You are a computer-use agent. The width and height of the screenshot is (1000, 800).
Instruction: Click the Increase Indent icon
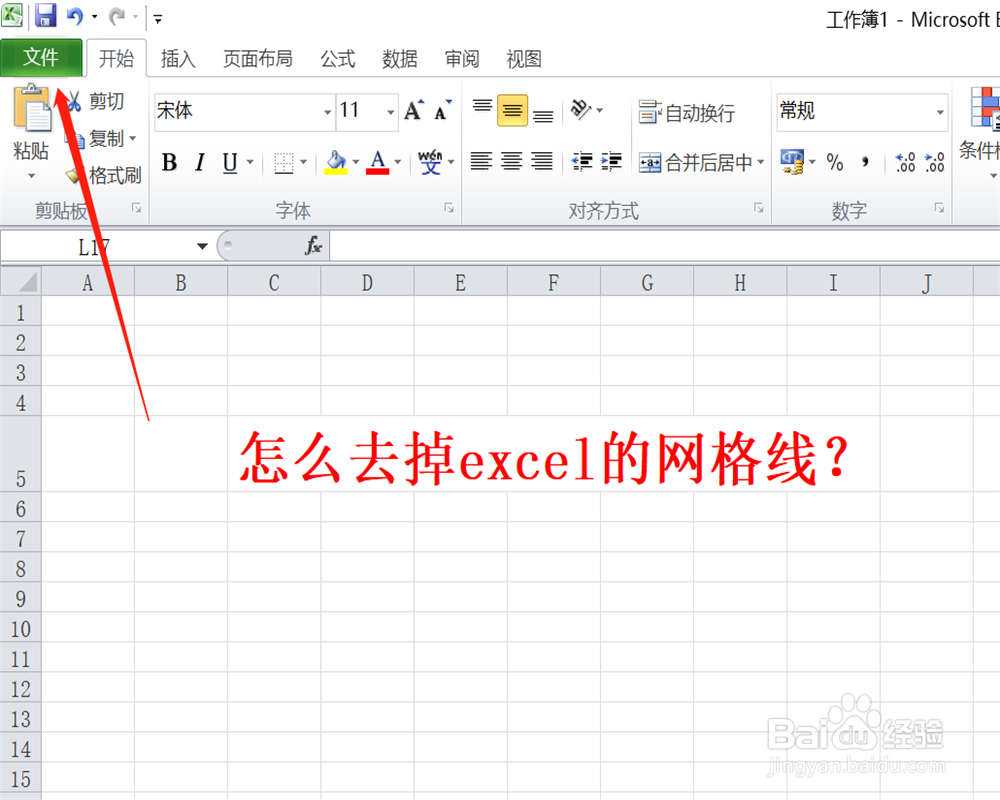click(x=611, y=161)
